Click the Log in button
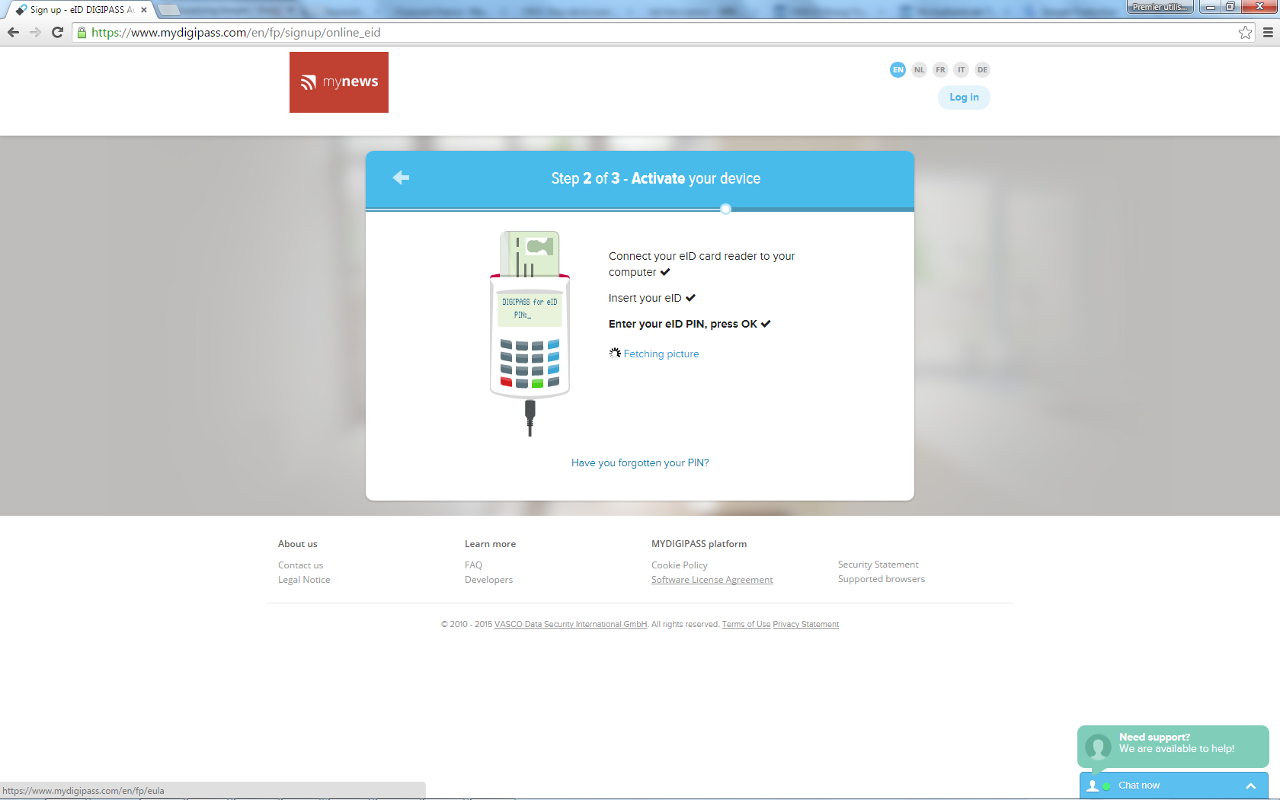Image resolution: width=1280 pixels, height=800 pixels. point(964,97)
